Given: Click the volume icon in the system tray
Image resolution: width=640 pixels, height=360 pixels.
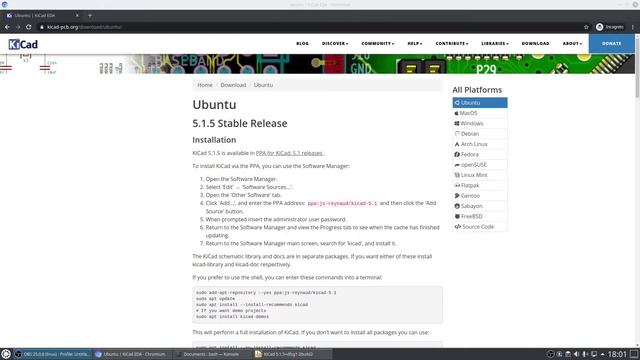Looking at the screenshot, I should (576, 354).
